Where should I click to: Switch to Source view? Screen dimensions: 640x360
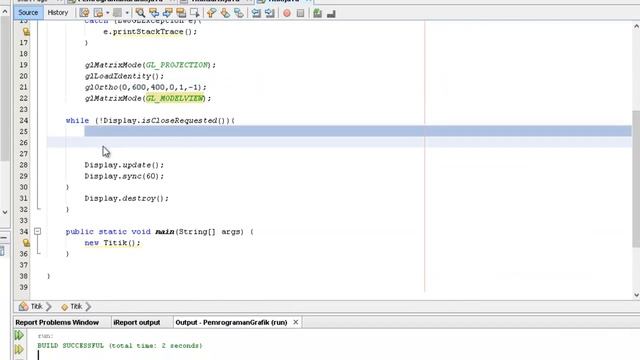(x=28, y=13)
